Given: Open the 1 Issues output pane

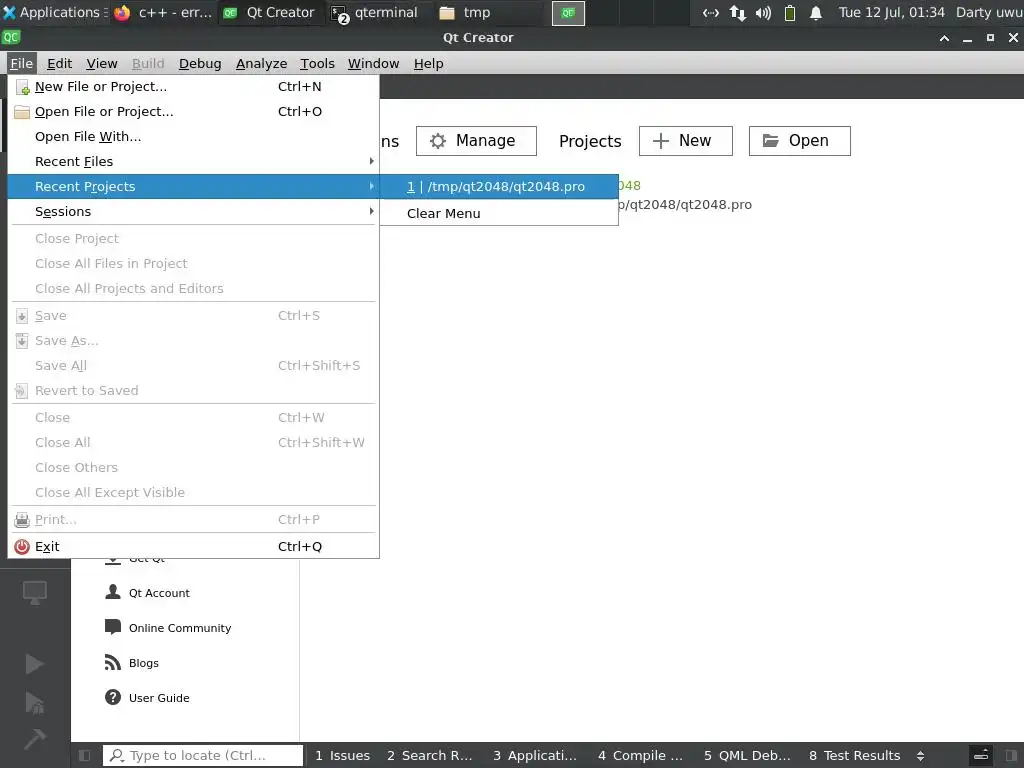Looking at the screenshot, I should click(x=342, y=756).
